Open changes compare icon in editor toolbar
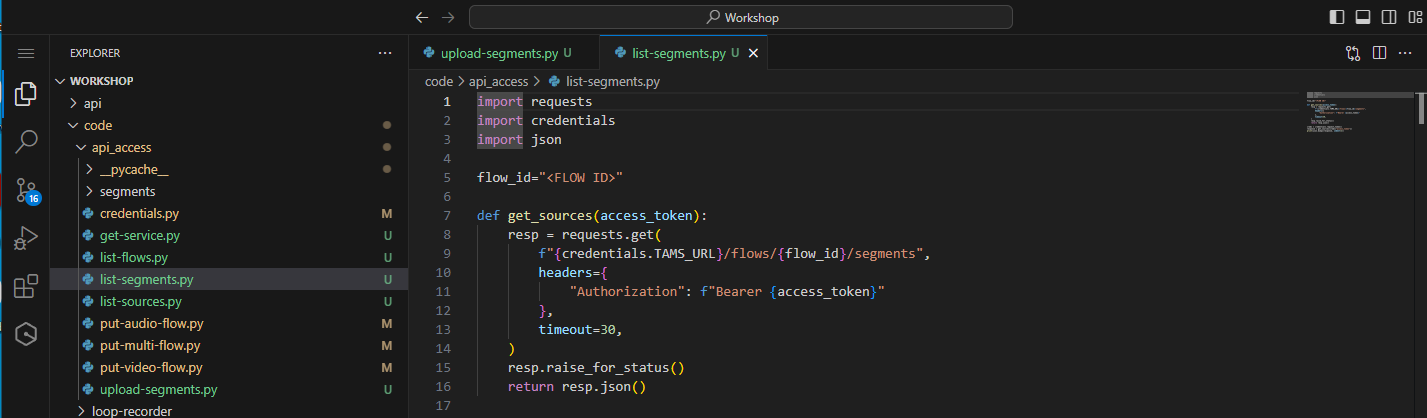 tap(1353, 53)
